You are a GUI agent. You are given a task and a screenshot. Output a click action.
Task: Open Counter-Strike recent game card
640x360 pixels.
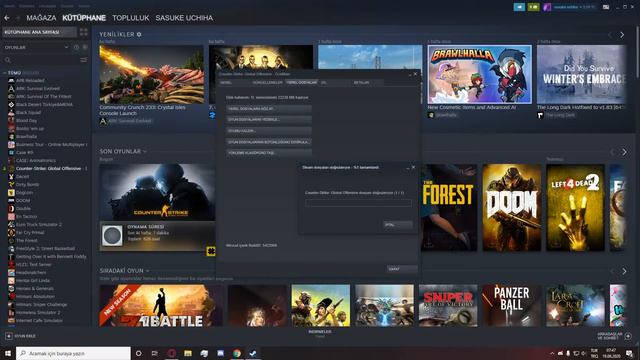[158, 193]
